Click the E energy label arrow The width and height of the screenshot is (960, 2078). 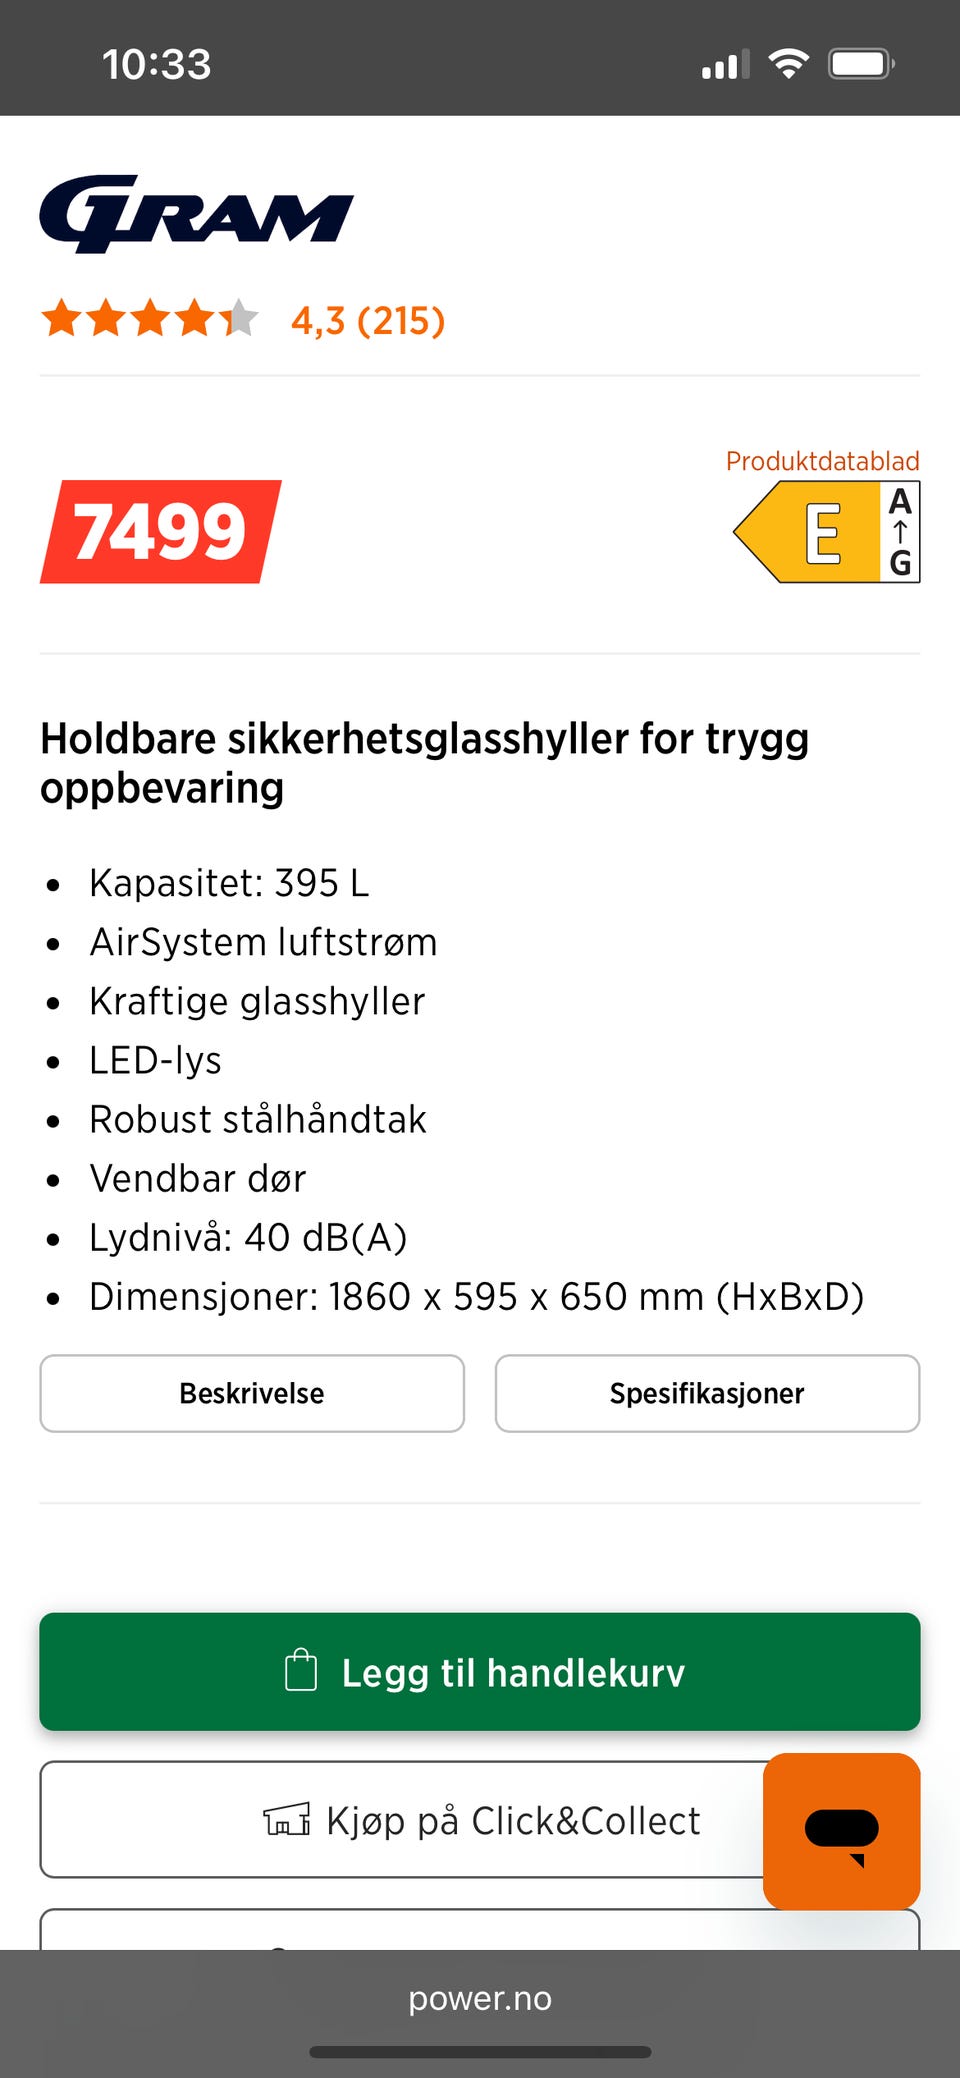820,531
